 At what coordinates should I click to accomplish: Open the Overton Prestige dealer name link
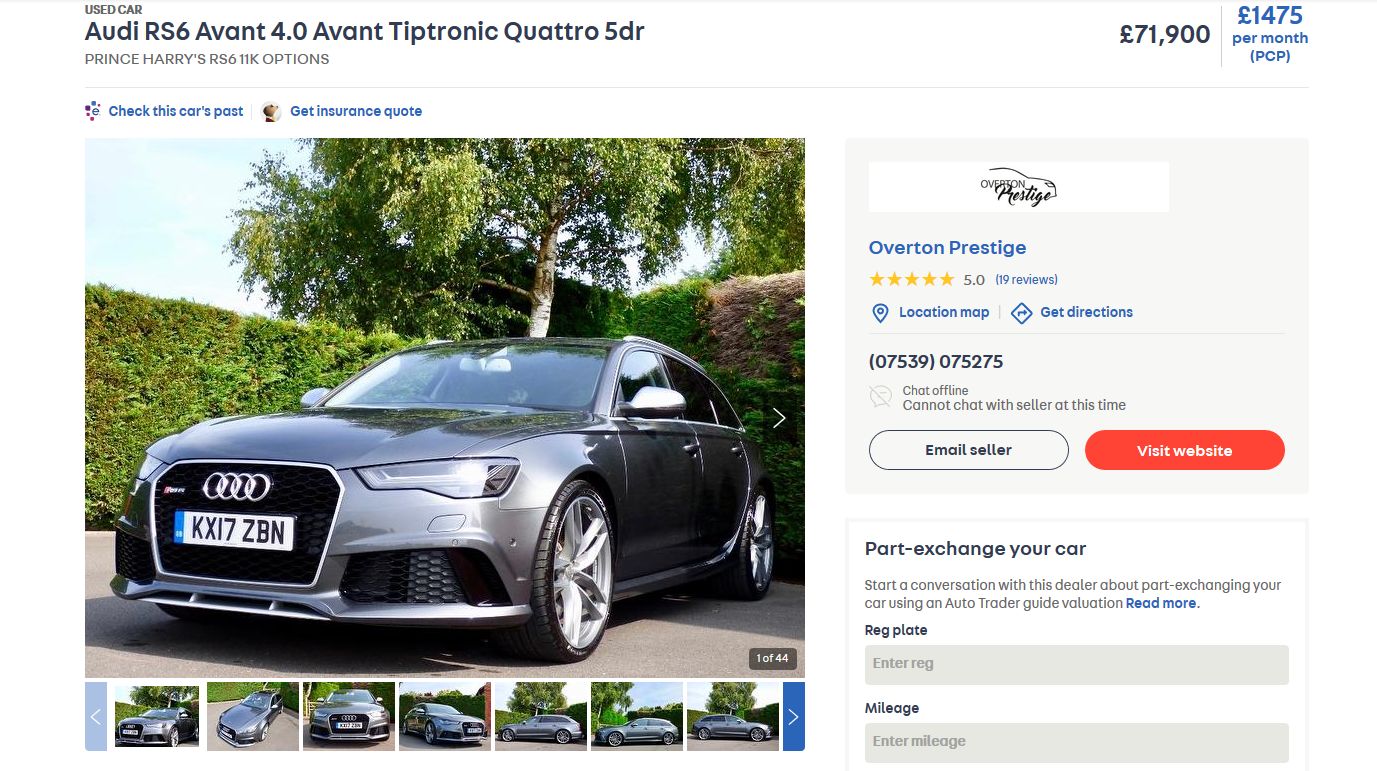947,248
